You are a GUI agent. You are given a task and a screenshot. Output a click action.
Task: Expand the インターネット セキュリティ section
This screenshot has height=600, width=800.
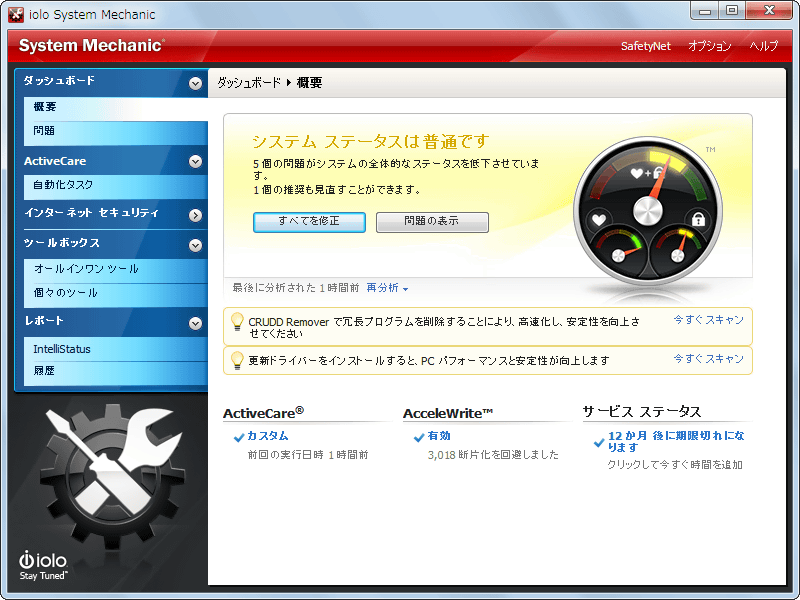click(195, 215)
